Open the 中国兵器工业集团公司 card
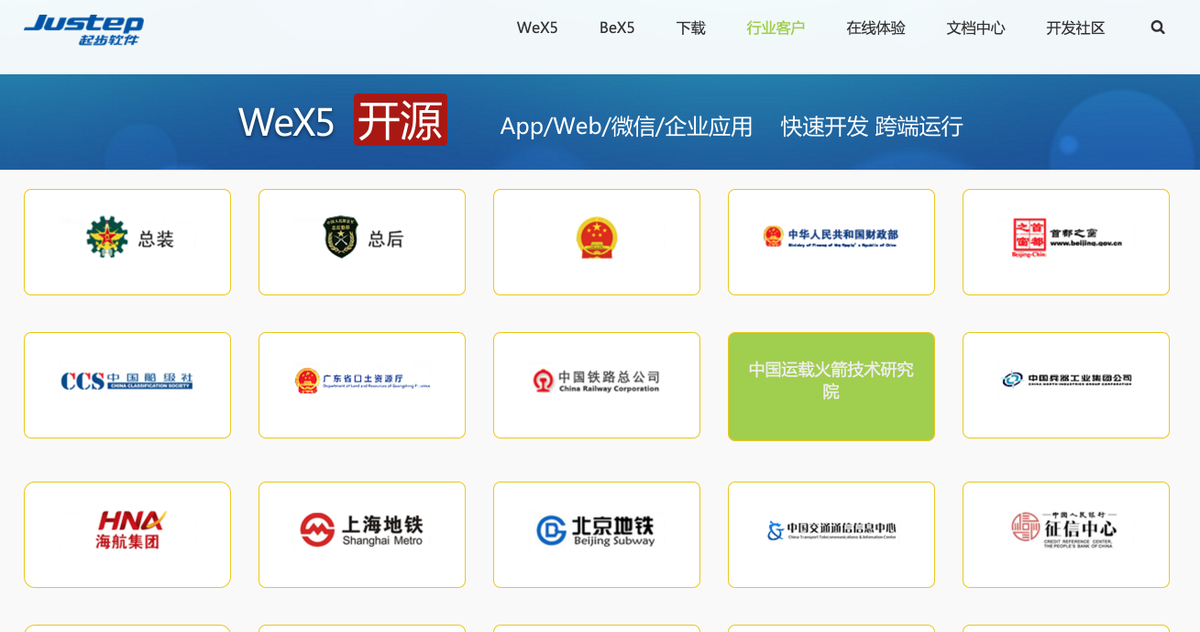Screen dimensions: 1200x632 click(1066, 385)
